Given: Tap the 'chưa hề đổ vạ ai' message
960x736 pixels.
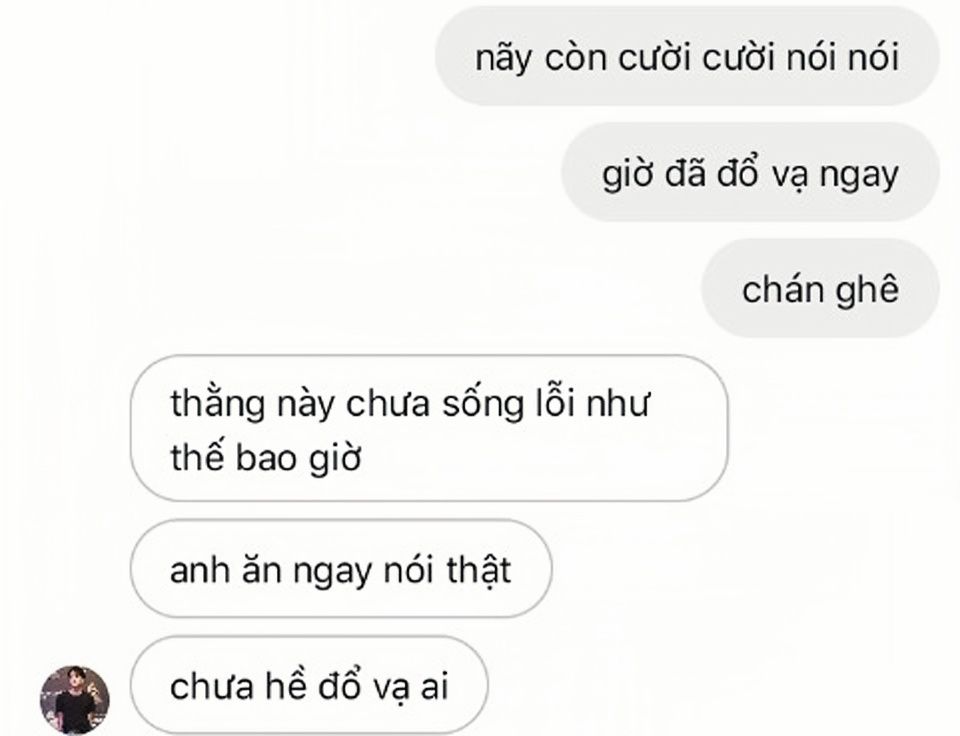Looking at the screenshot, I should click(309, 685).
